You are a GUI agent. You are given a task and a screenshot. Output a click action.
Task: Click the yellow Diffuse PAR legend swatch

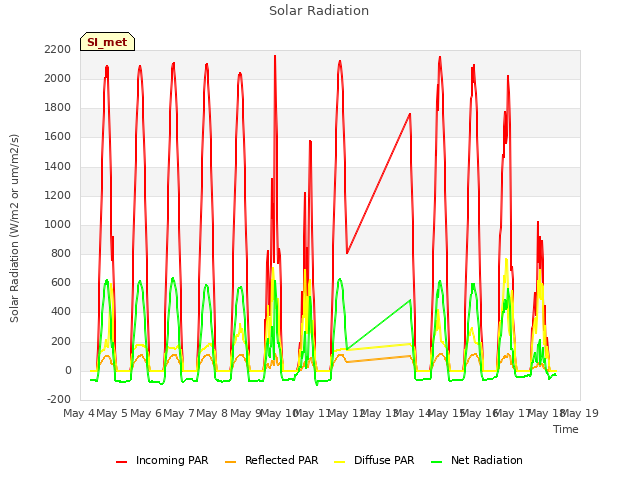(340, 462)
